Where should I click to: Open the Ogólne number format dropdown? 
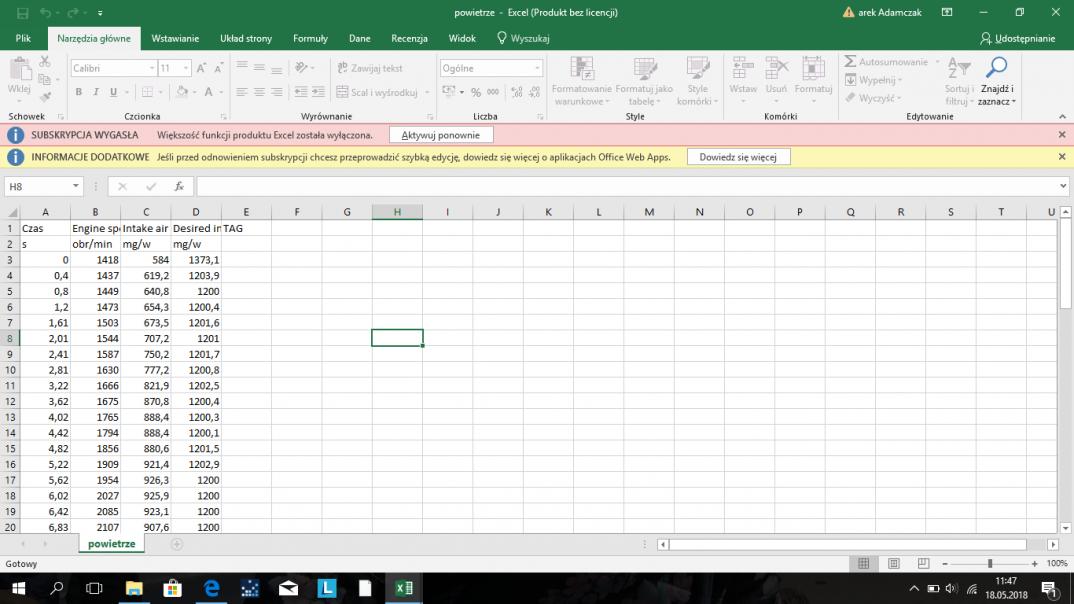coord(537,68)
